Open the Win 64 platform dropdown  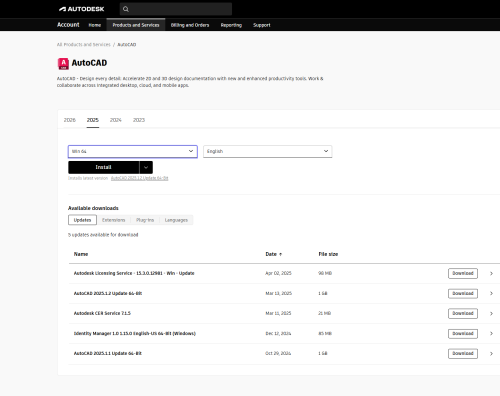click(133, 151)
